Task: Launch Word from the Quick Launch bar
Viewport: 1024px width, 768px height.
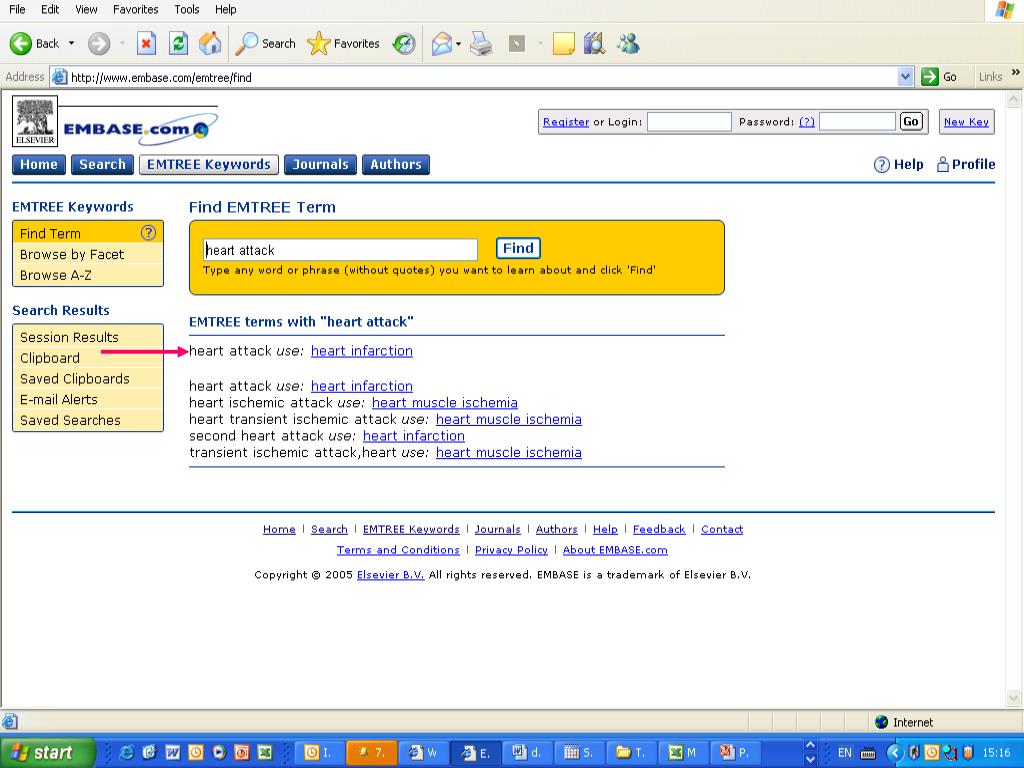Action: click(x=172, y=752)
